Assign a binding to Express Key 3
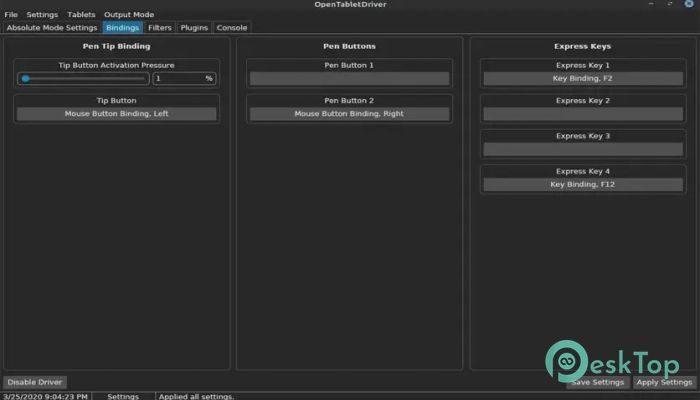The height and width of the screenshot is (400, 700). [583, 149]
